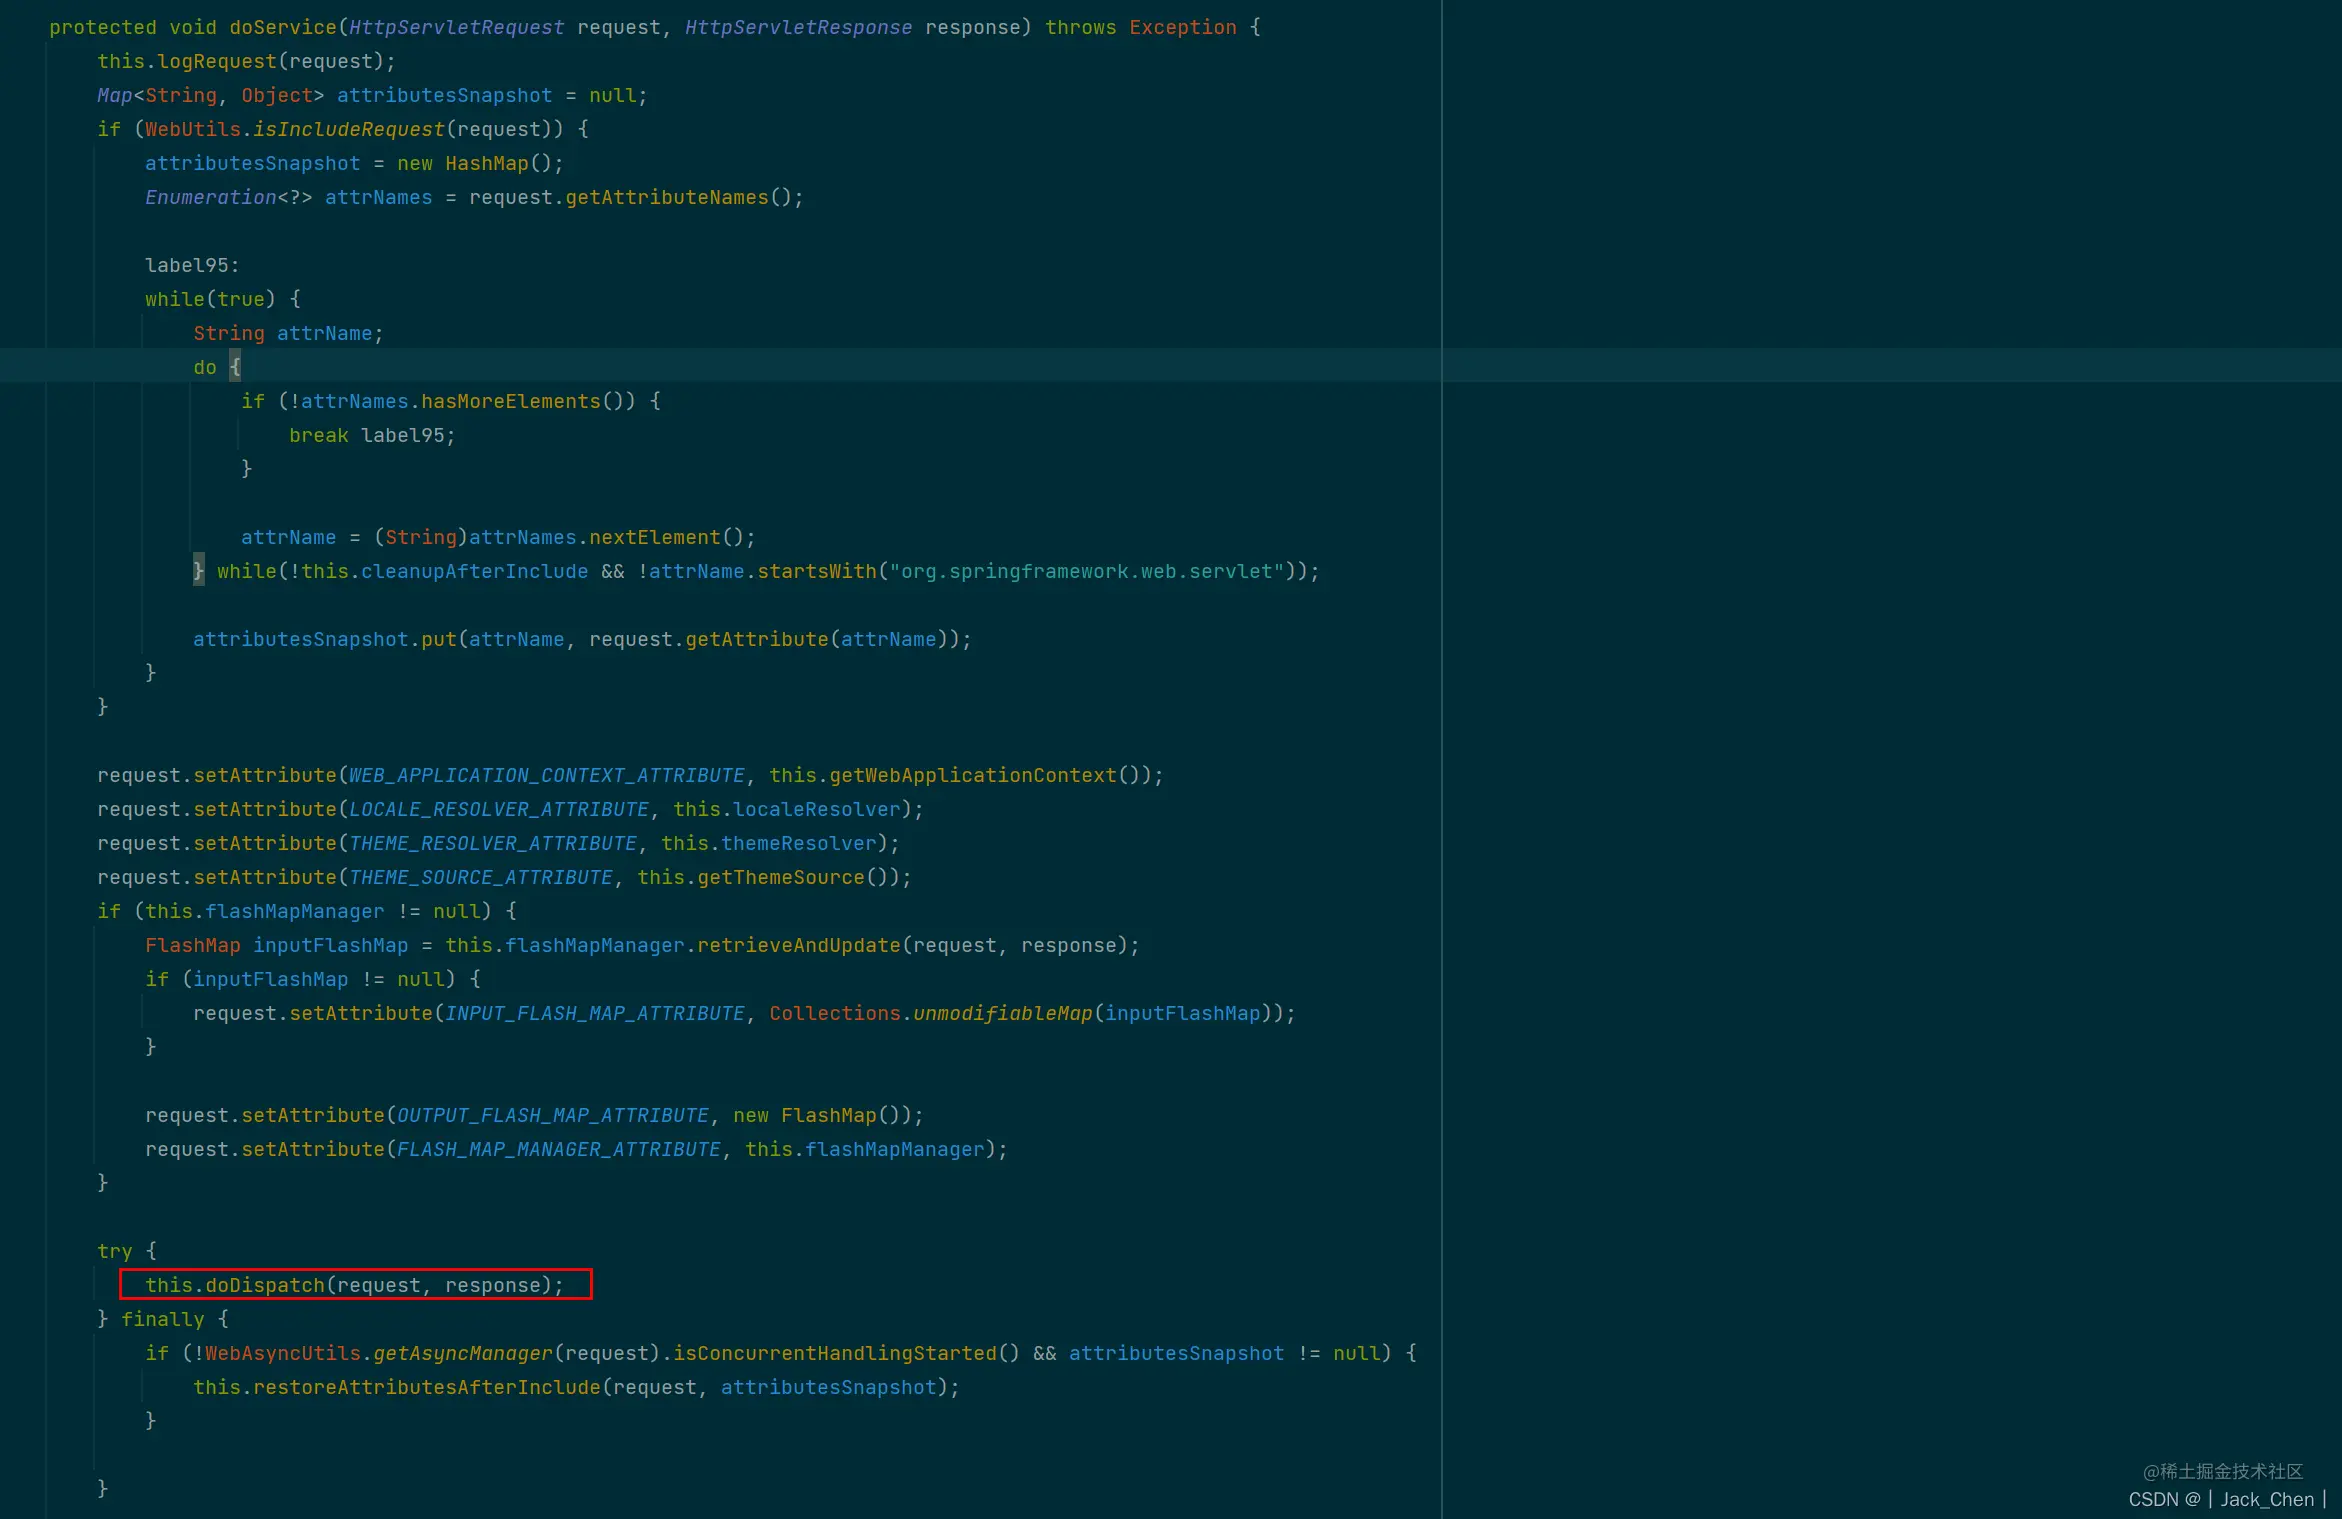Toggle the cleanupAfterInclude boolean field reference
The height and width of the screenshot is (1519, 2342).
coord(476,570)
